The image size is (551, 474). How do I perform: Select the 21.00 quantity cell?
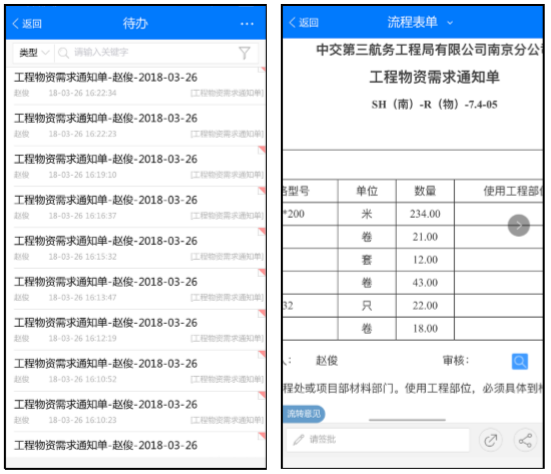tap(425, 237)
